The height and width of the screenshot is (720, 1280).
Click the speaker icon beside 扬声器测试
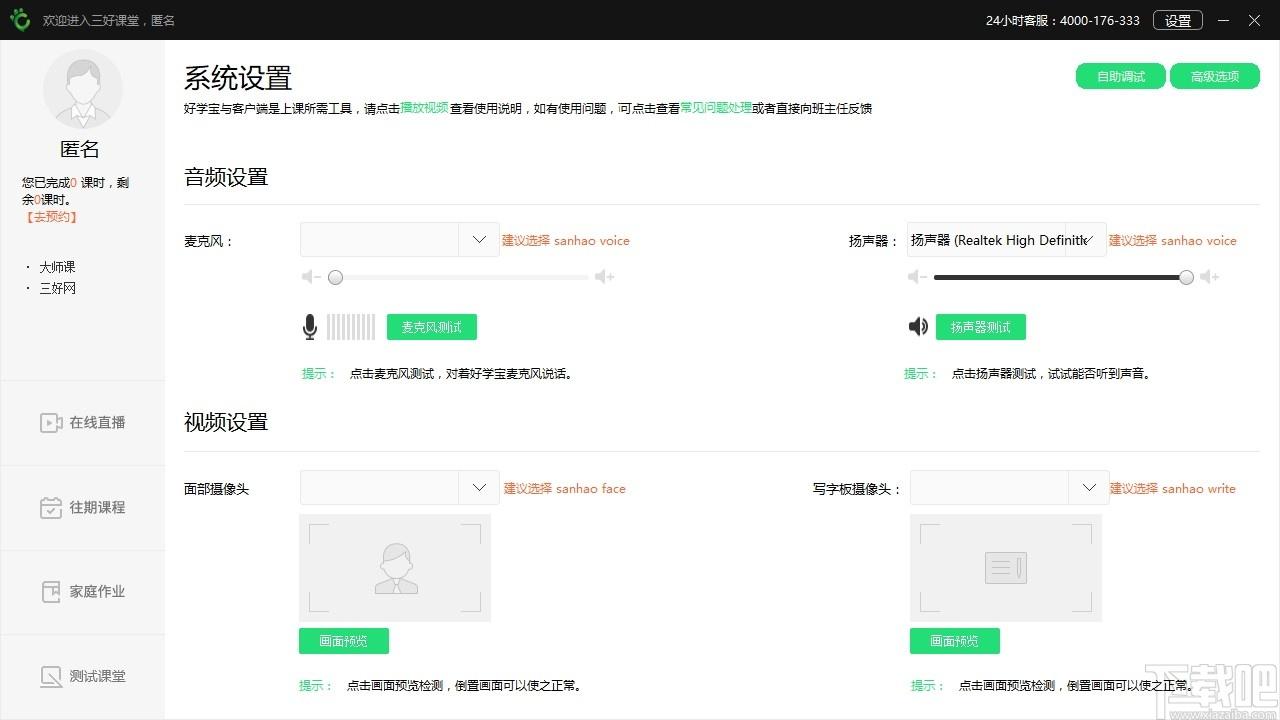[918, 327]
